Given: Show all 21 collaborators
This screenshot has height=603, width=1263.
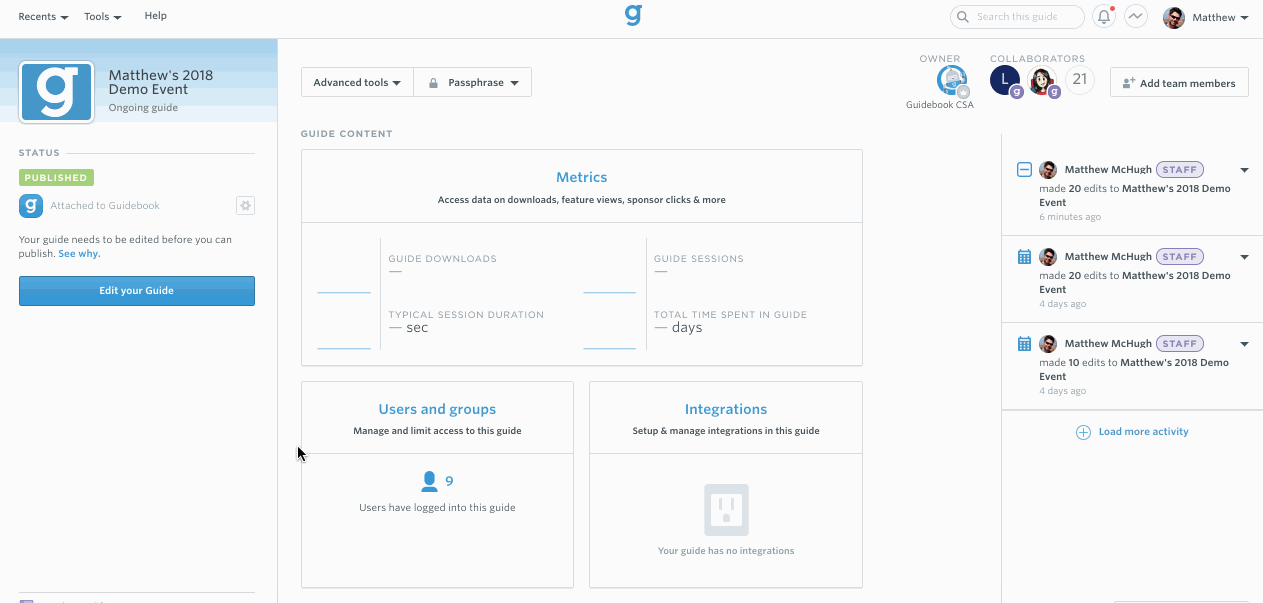Looking at the screenshot, I should 1079,80.
